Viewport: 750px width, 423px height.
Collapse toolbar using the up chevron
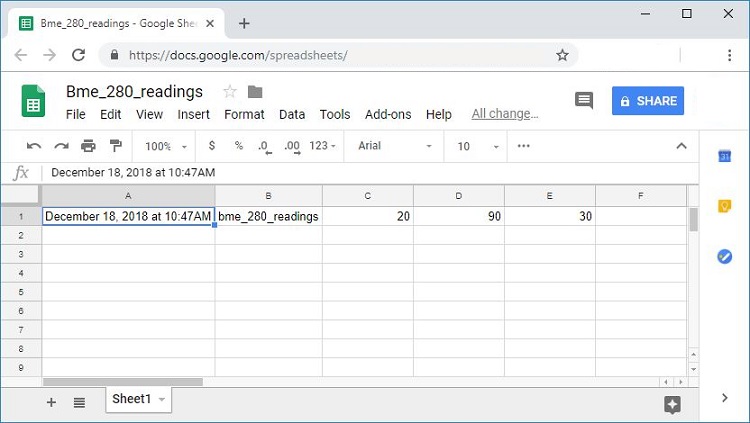coord(682,146)
